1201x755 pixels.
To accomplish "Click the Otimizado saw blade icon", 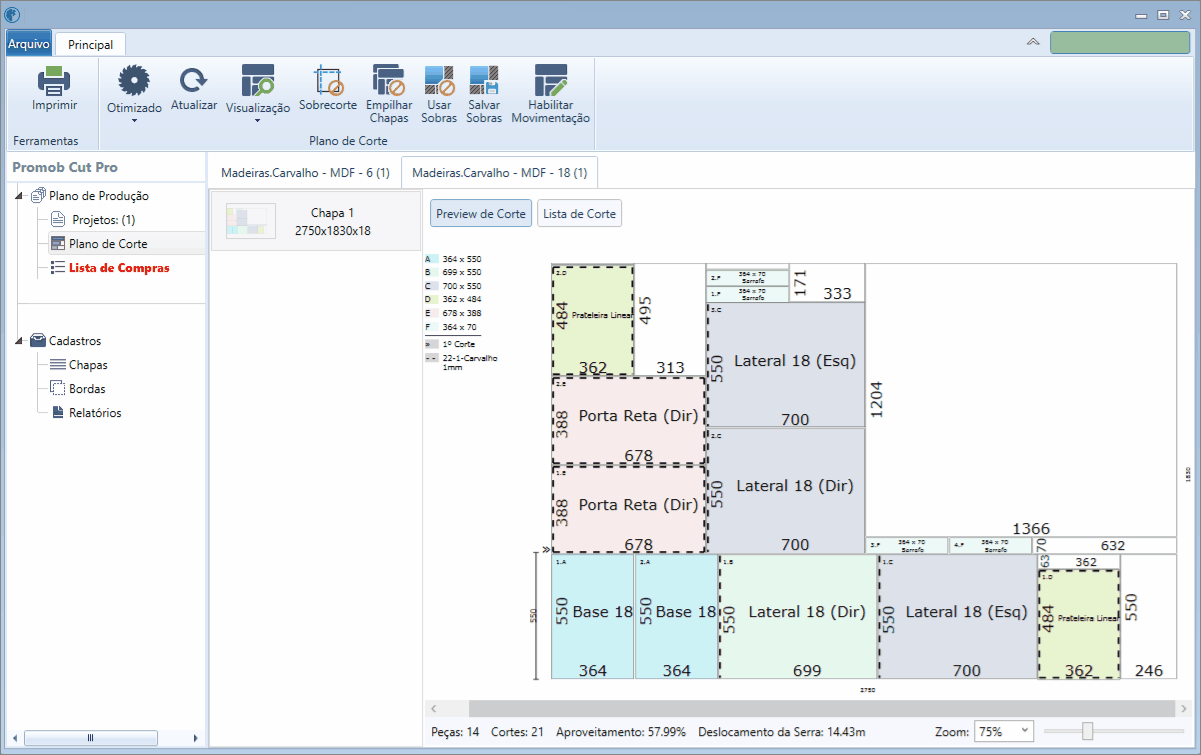I will 133,80.
